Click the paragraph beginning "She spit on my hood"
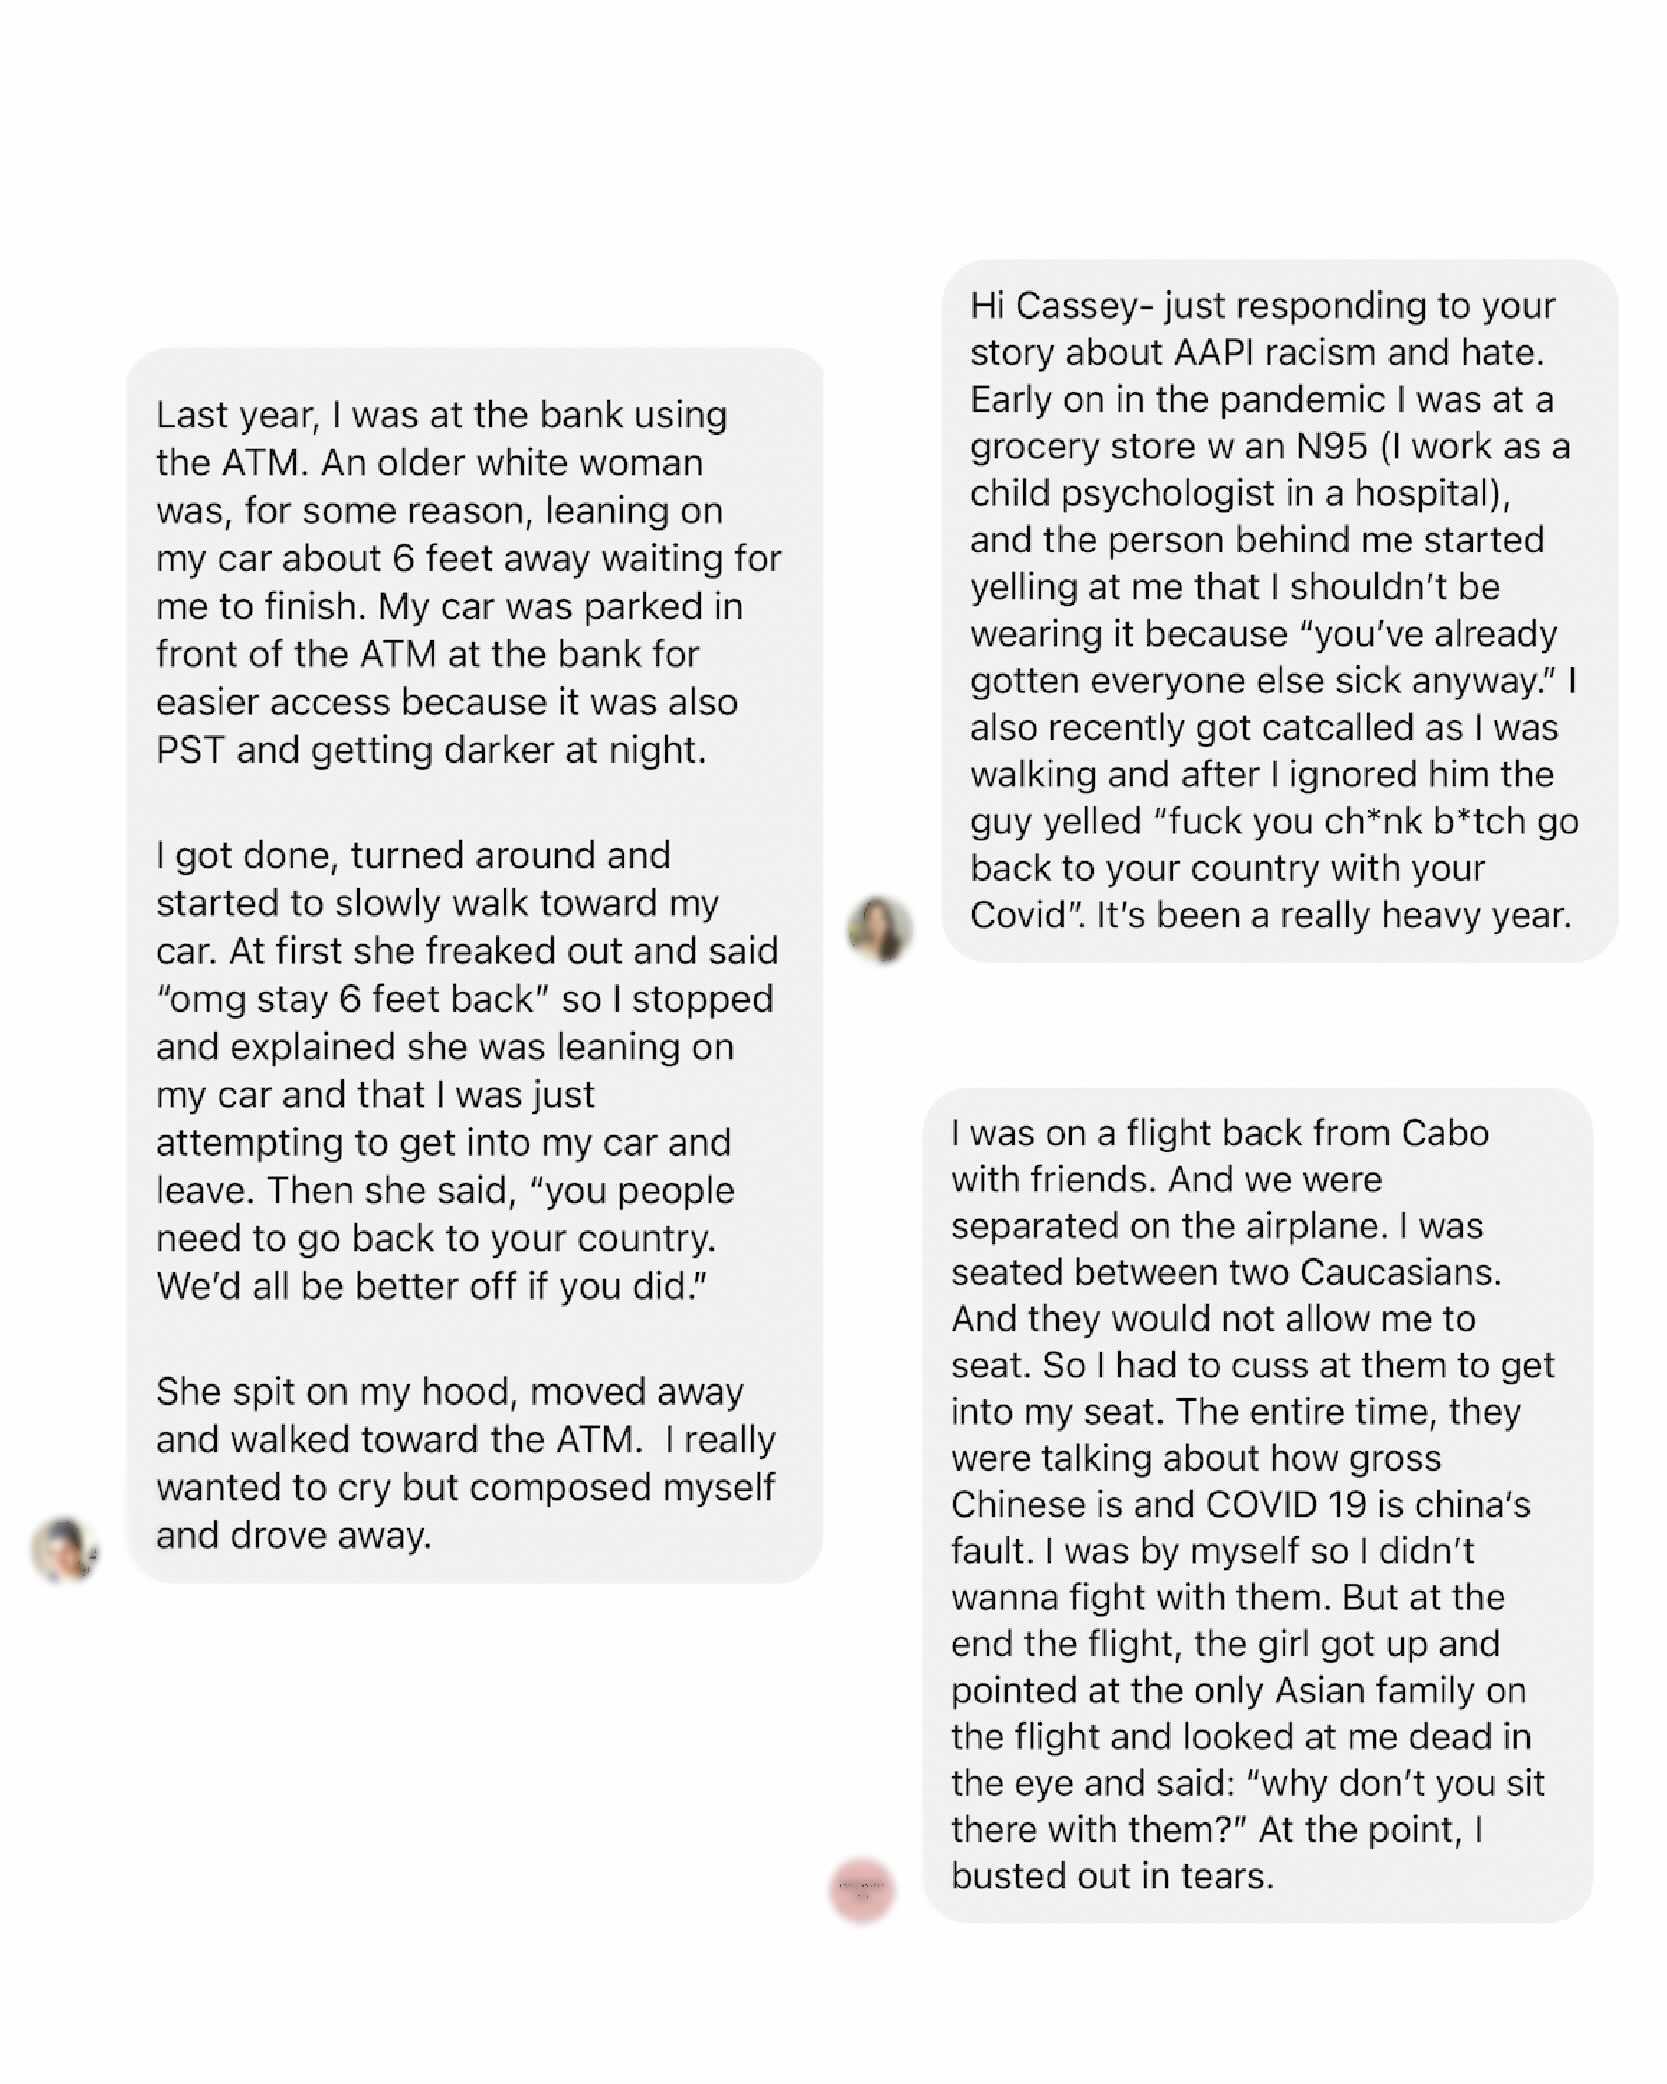 pyautogui.click(x=465, y=1463)
